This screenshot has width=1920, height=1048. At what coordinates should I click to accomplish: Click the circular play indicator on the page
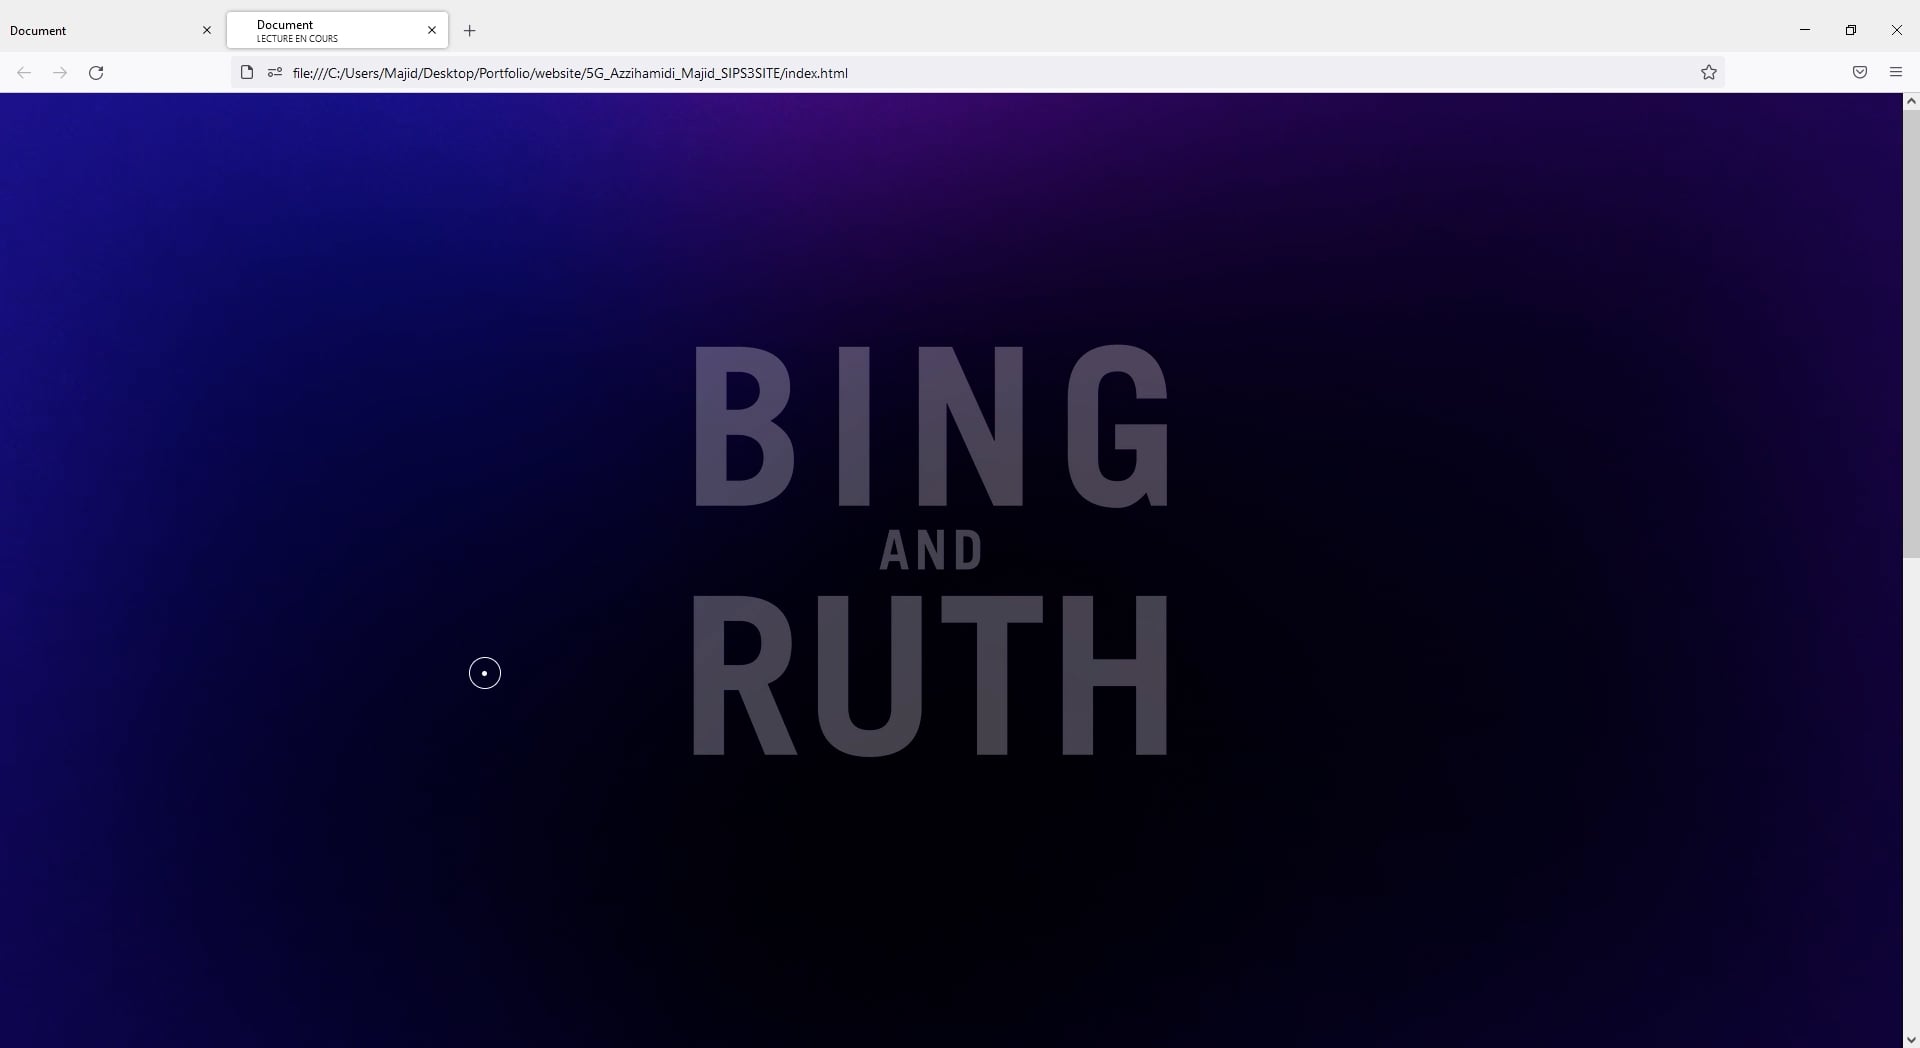tap(484, 673)
